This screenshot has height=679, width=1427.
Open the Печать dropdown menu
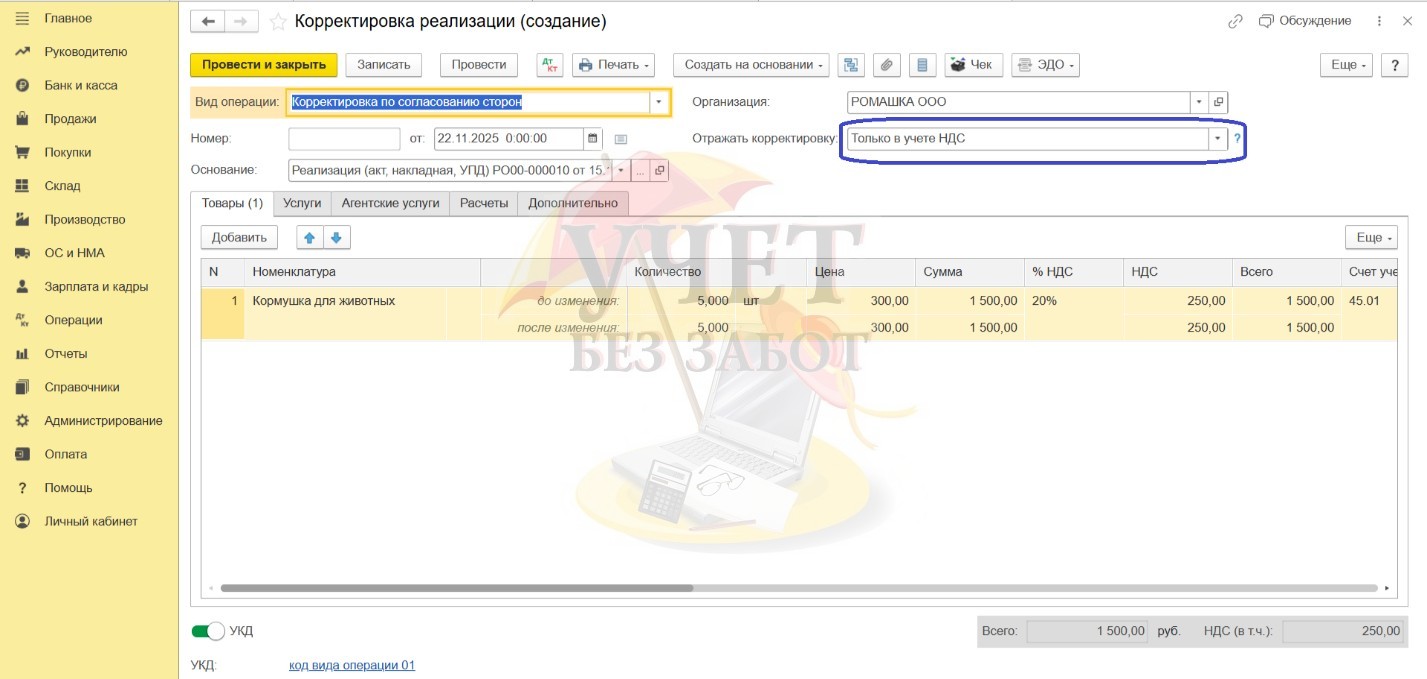point(613,65)
